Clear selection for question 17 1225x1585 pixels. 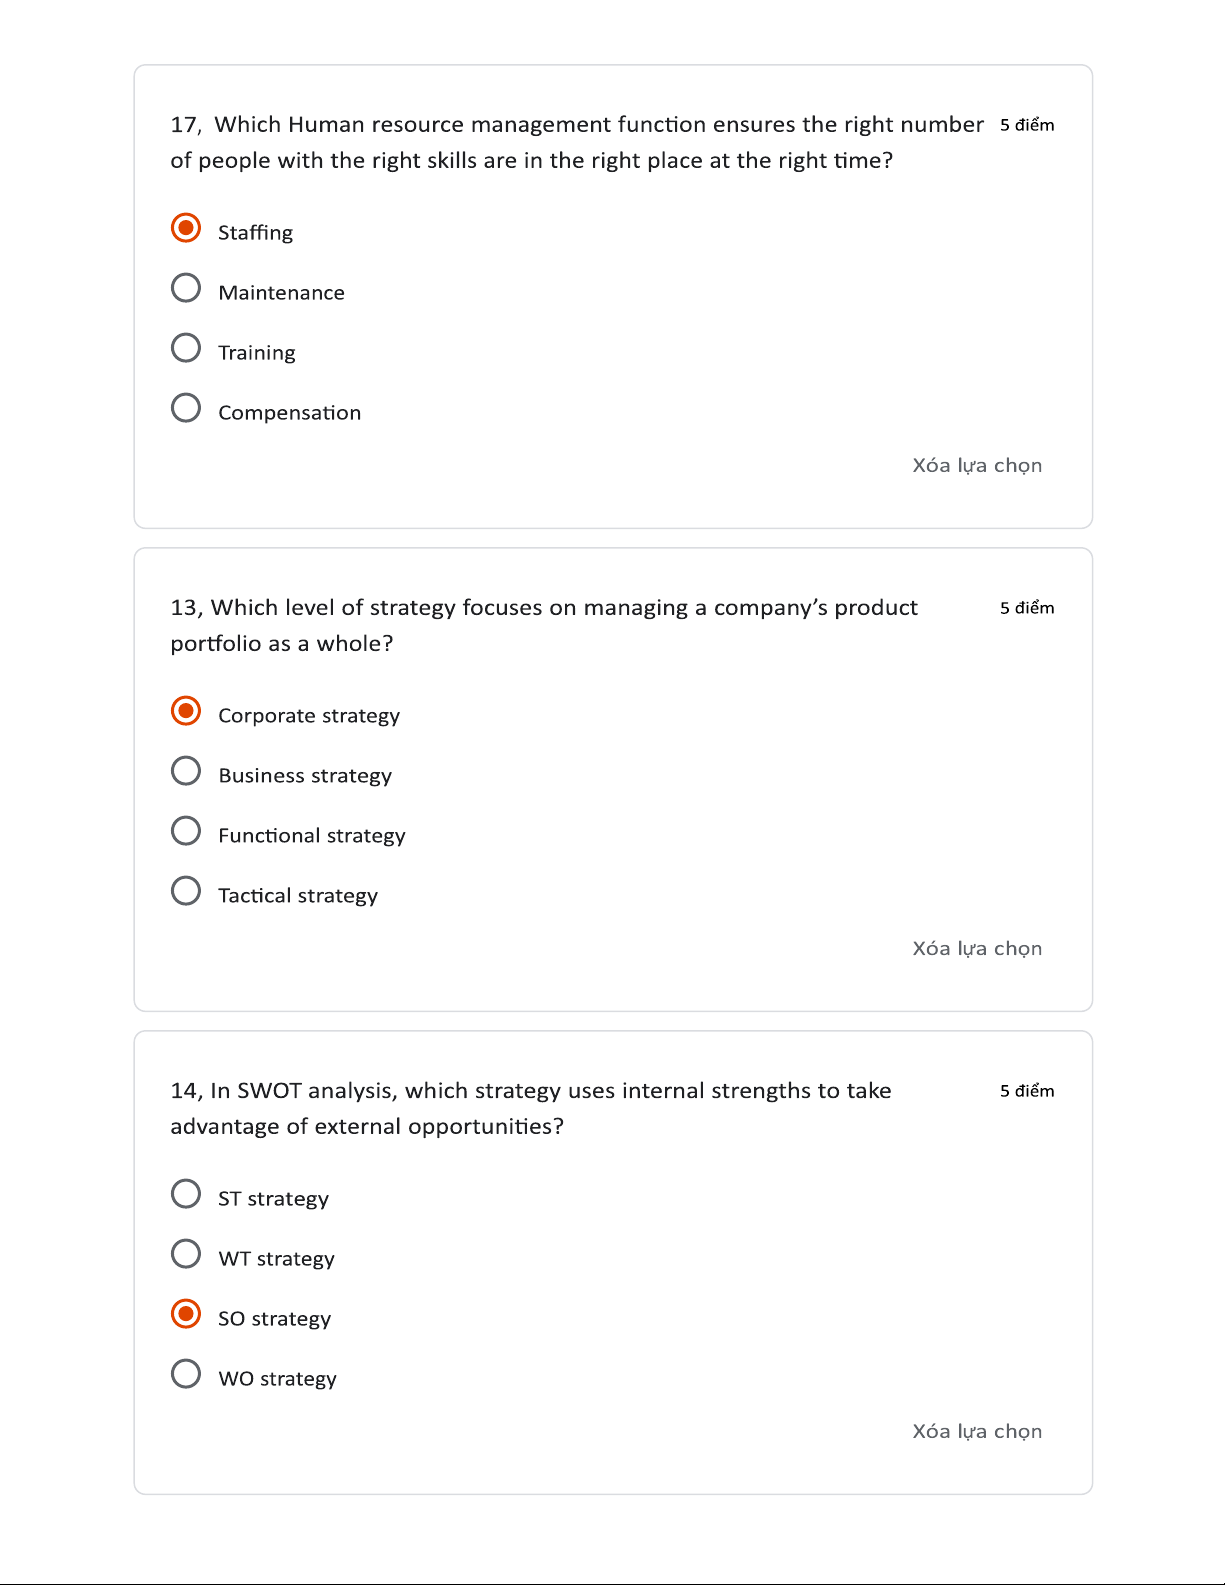976,465
